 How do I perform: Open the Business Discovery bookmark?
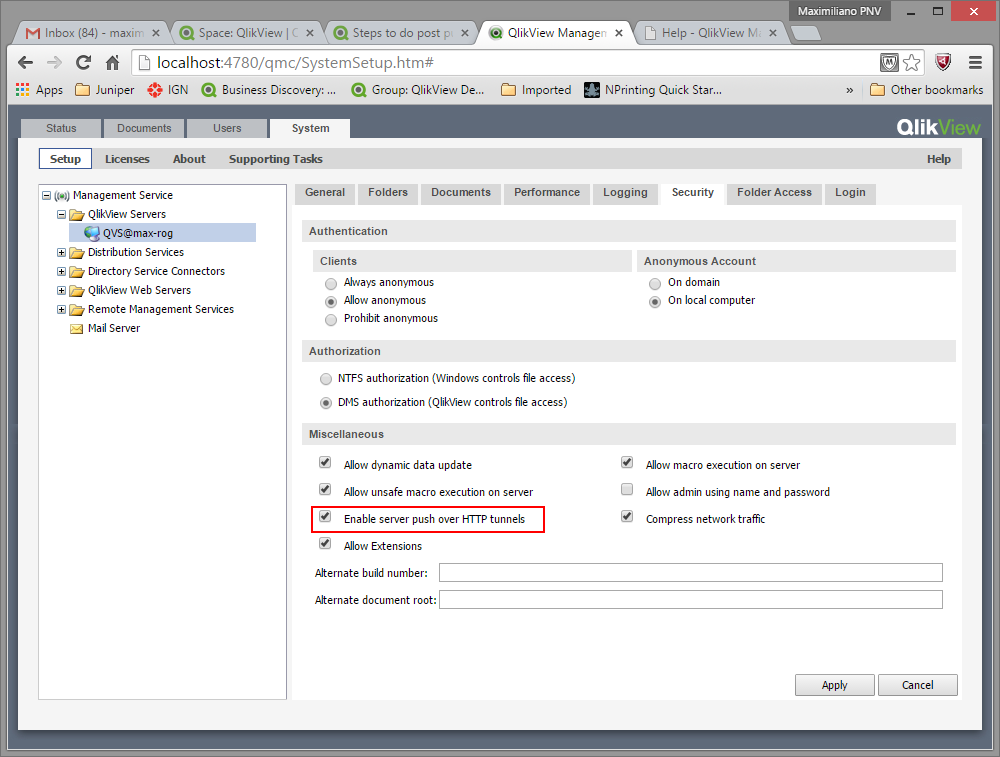click(269, 90)
